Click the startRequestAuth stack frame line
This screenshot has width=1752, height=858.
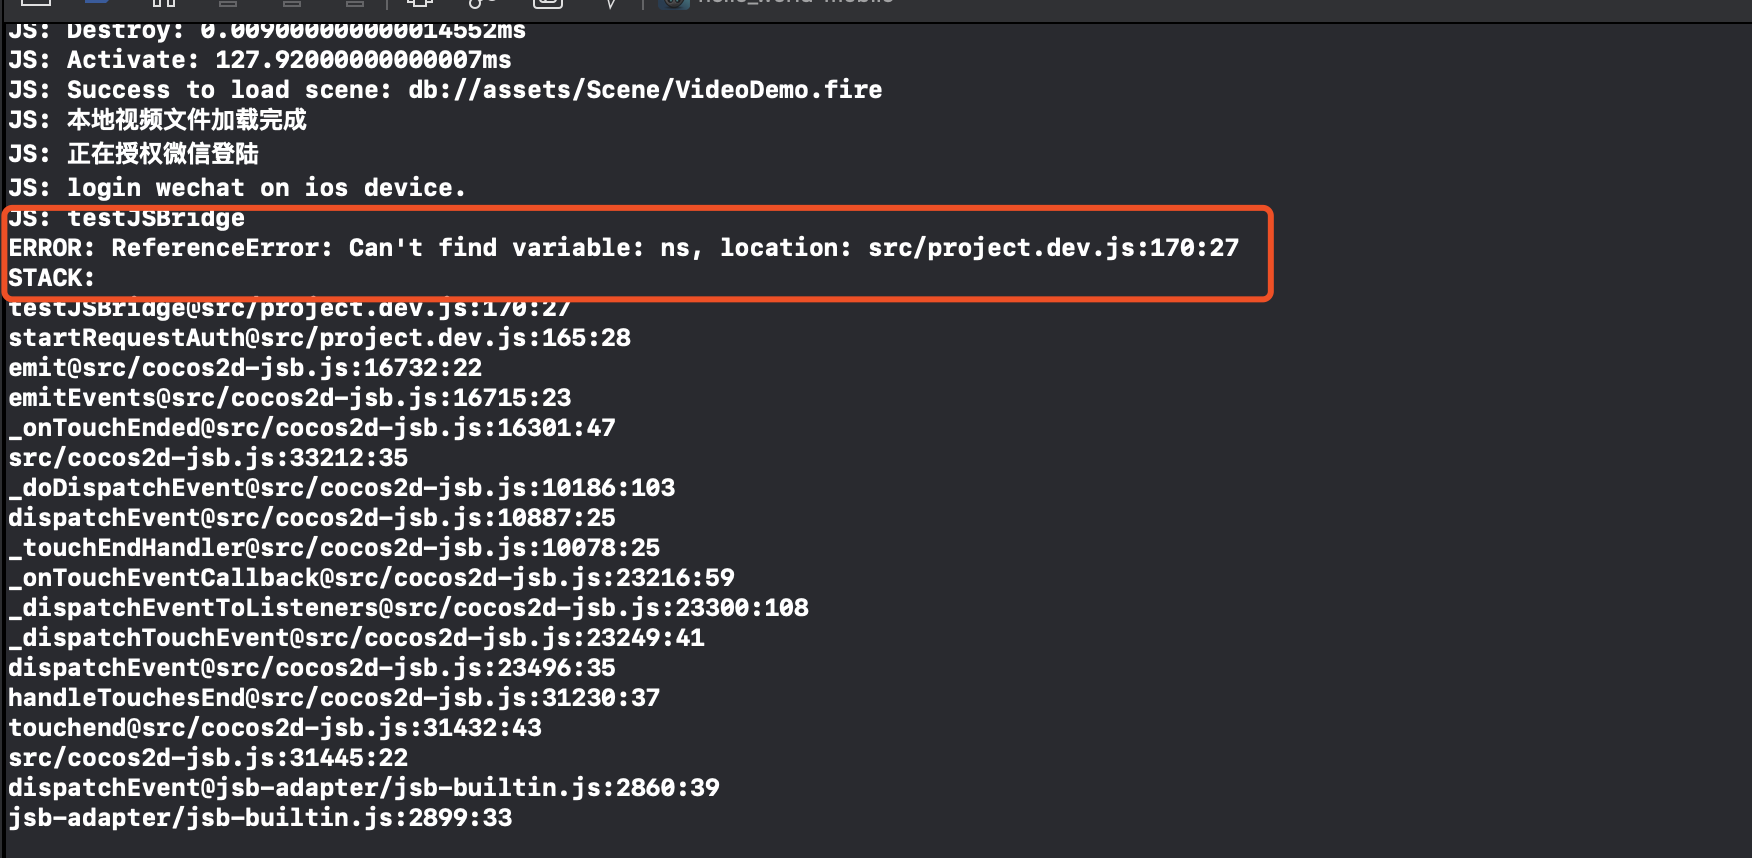point(319,338)
